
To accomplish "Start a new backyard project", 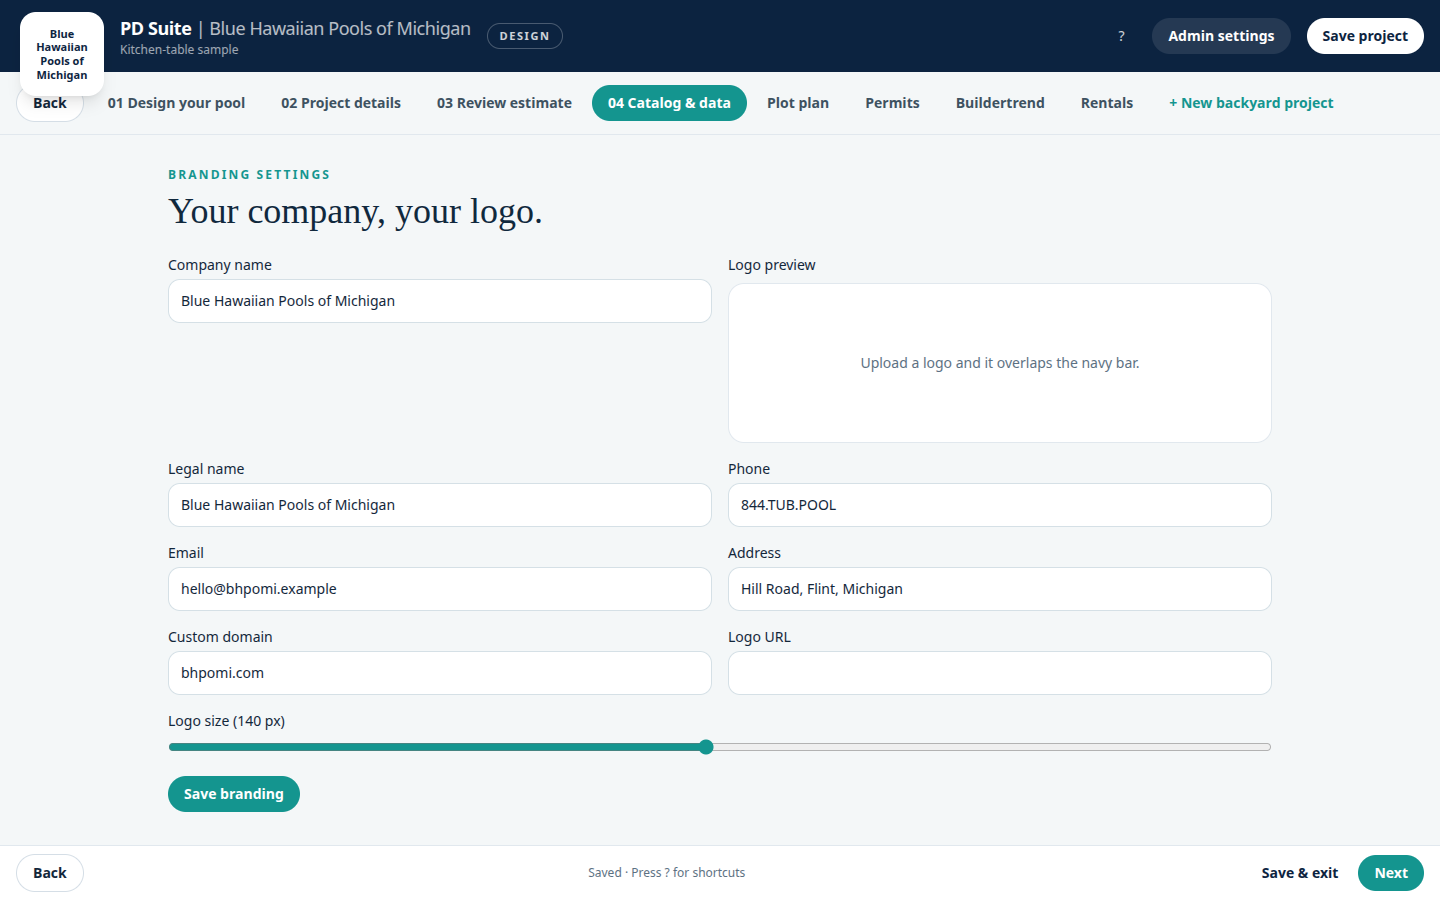I will [x=1251, y=103].
